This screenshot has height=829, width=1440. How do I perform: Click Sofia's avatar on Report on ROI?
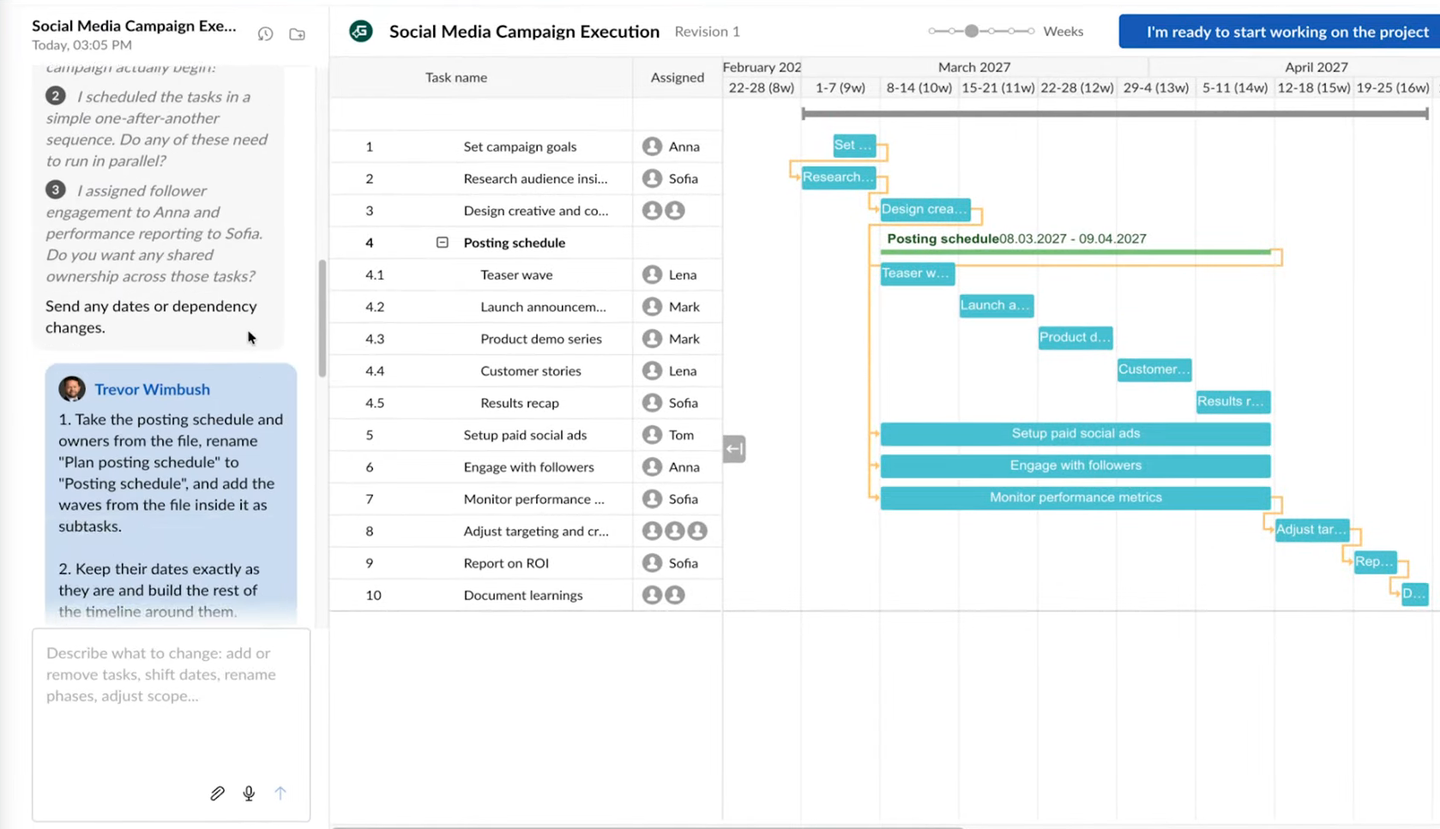(x=652, y=563)
